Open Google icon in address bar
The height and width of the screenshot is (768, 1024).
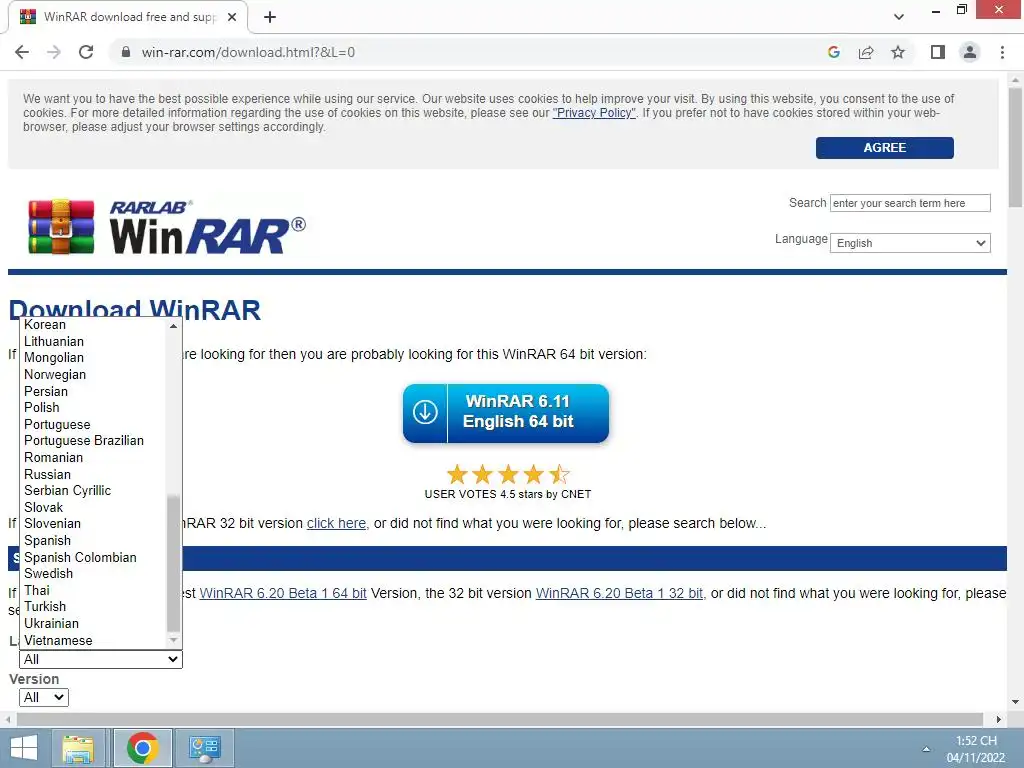[833, 52]
